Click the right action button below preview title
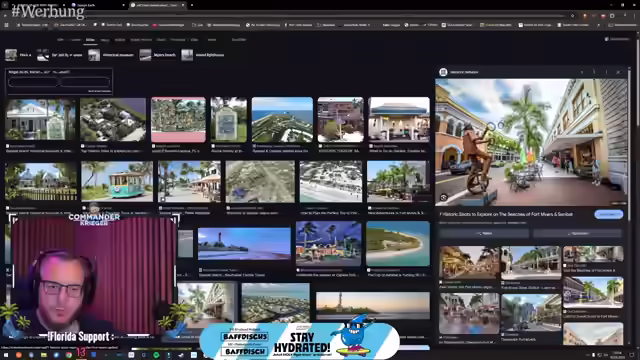Screen dimensions: 640x360 point(578,233)
